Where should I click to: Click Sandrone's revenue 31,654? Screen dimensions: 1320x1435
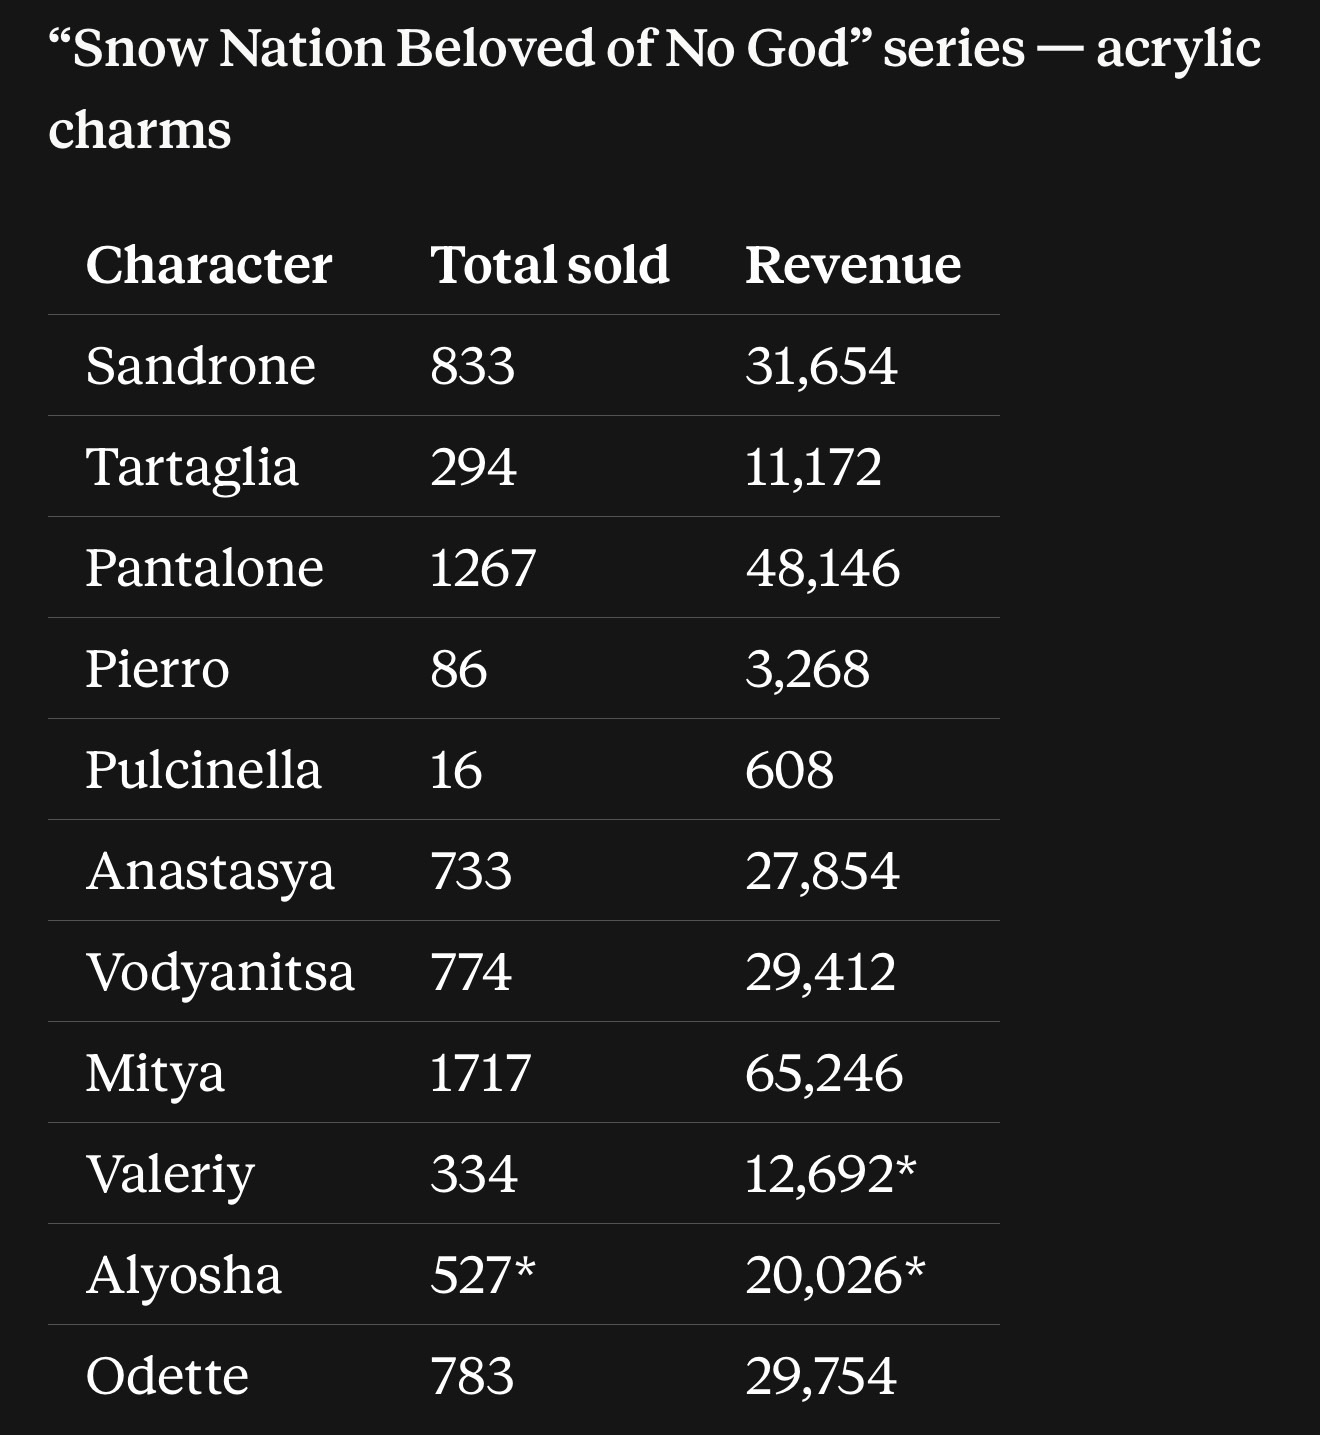click(x=821, y=366)
